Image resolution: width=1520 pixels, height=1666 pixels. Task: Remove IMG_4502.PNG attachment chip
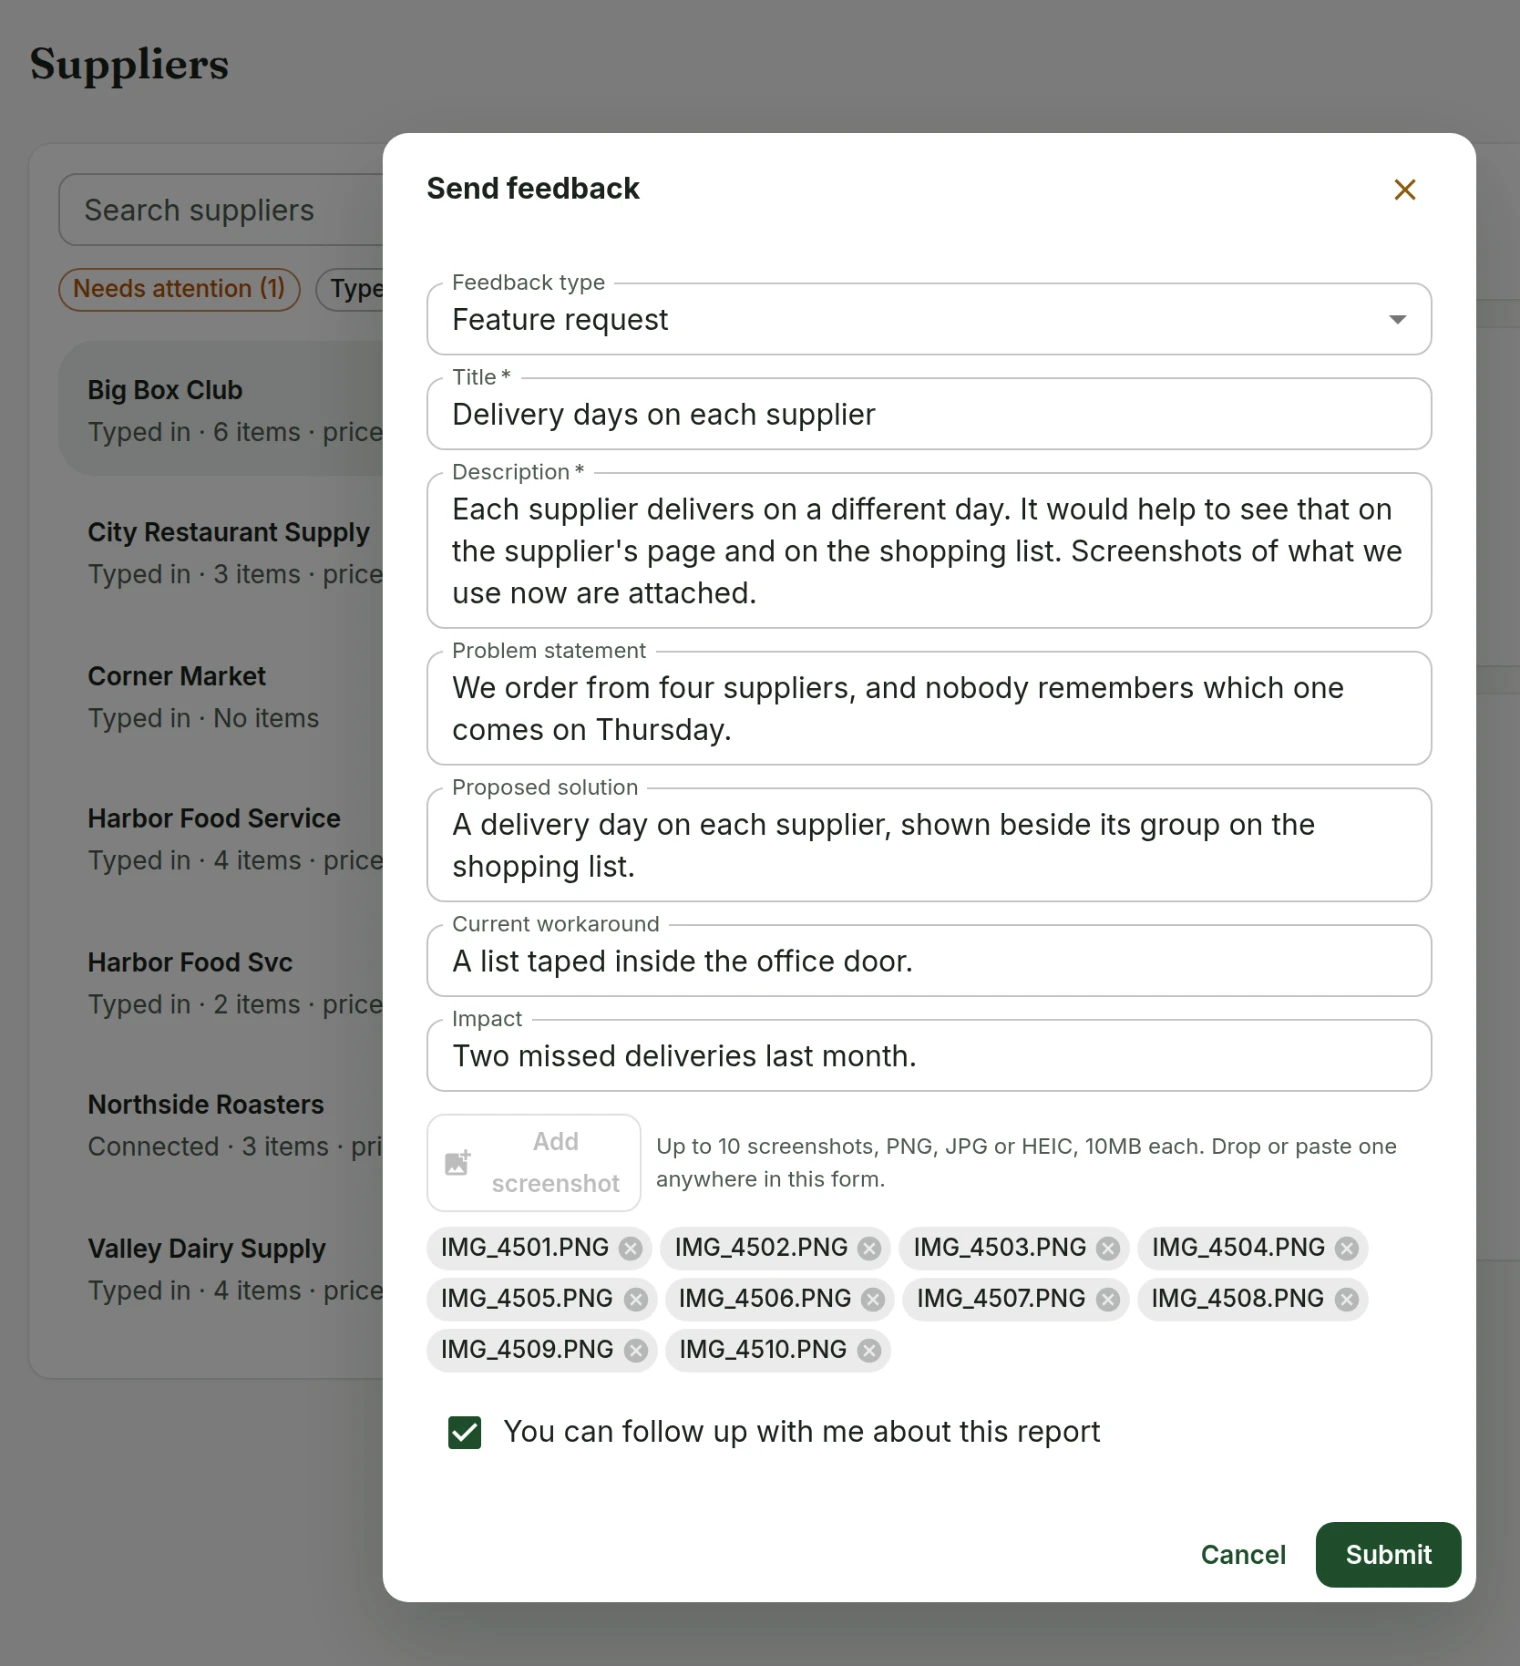869,1248
